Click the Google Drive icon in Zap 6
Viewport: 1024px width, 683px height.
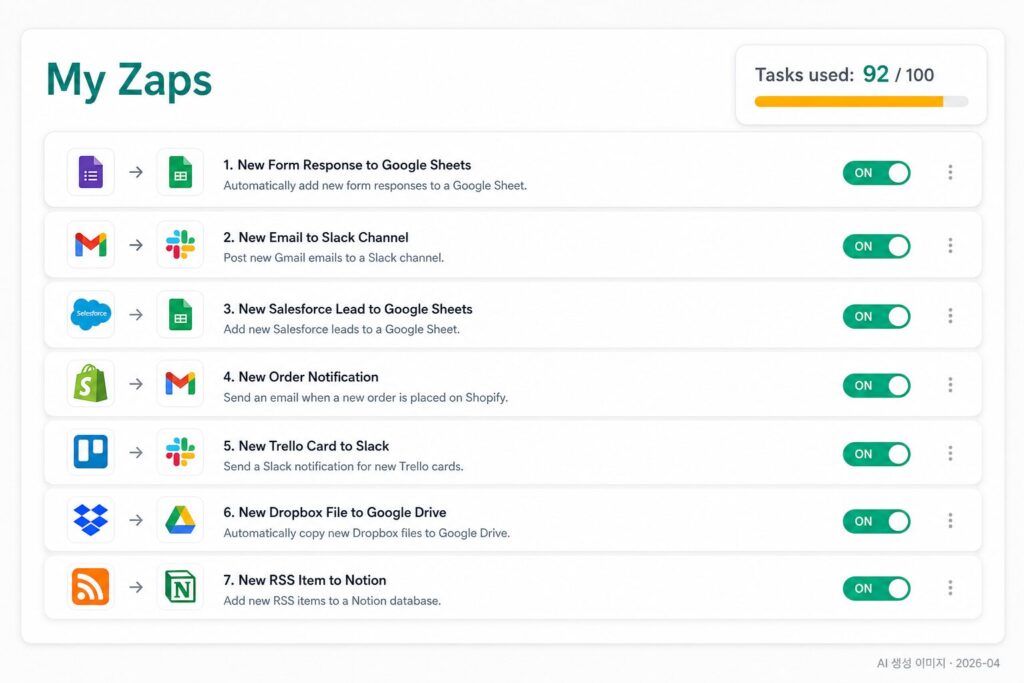(180, 520)
